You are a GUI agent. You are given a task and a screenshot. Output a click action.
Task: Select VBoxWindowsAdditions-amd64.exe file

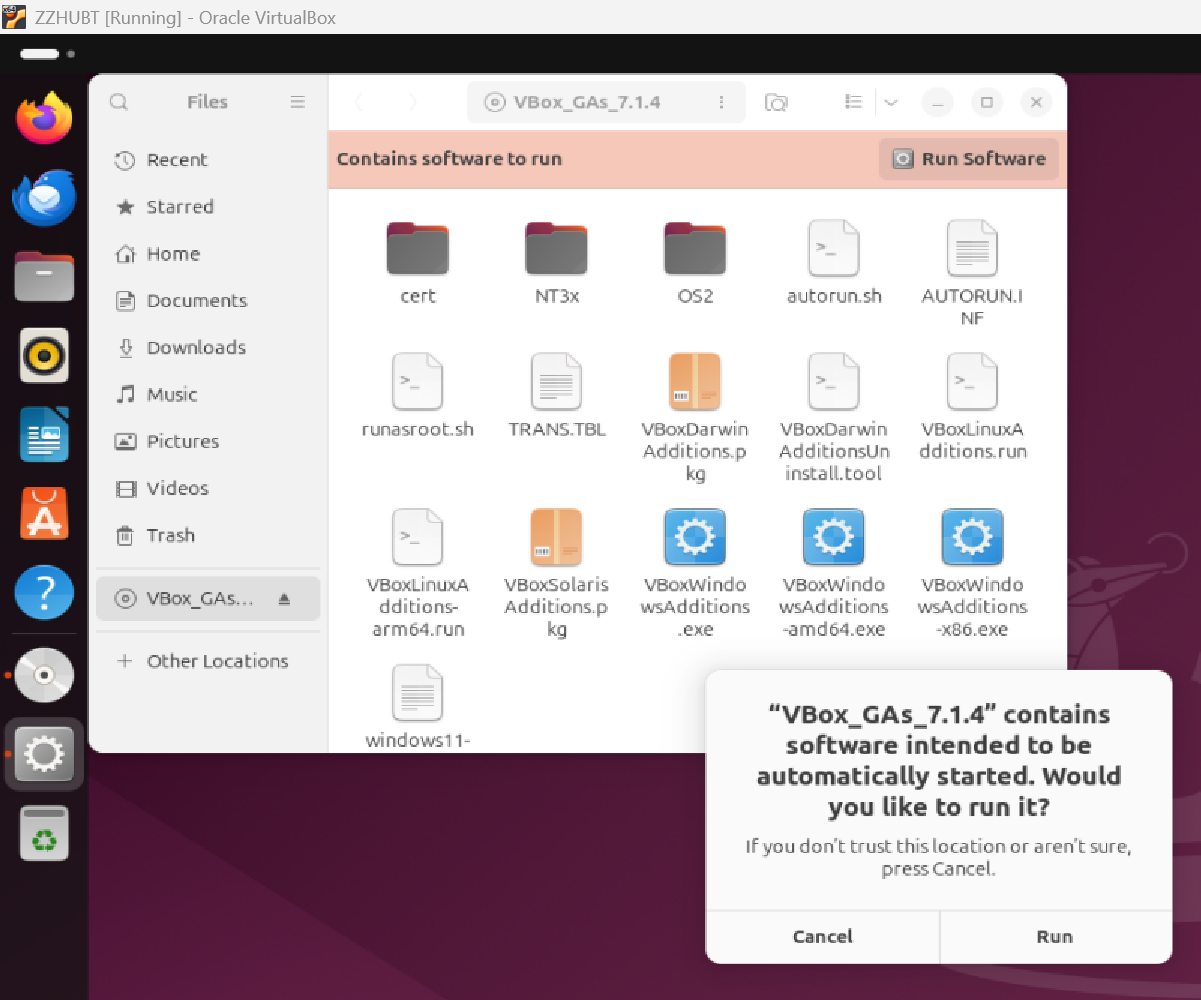click(x=834, y=574)
